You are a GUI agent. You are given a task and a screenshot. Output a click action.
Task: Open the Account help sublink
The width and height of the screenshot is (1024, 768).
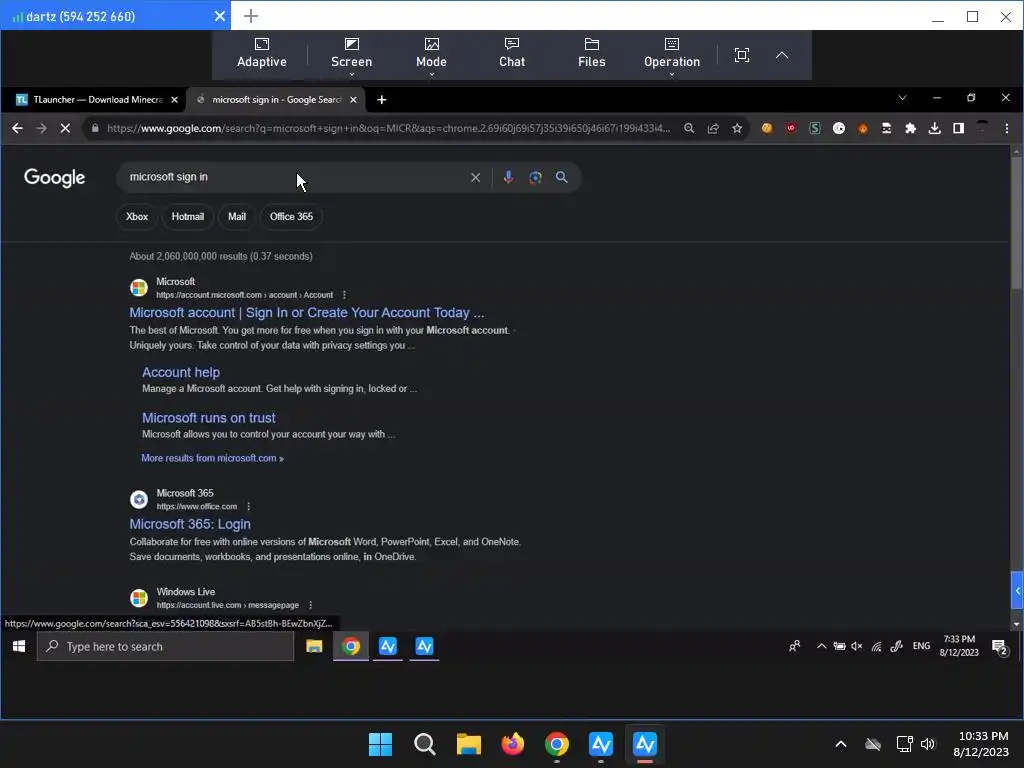pyautogui.click(x=181, y=372)
